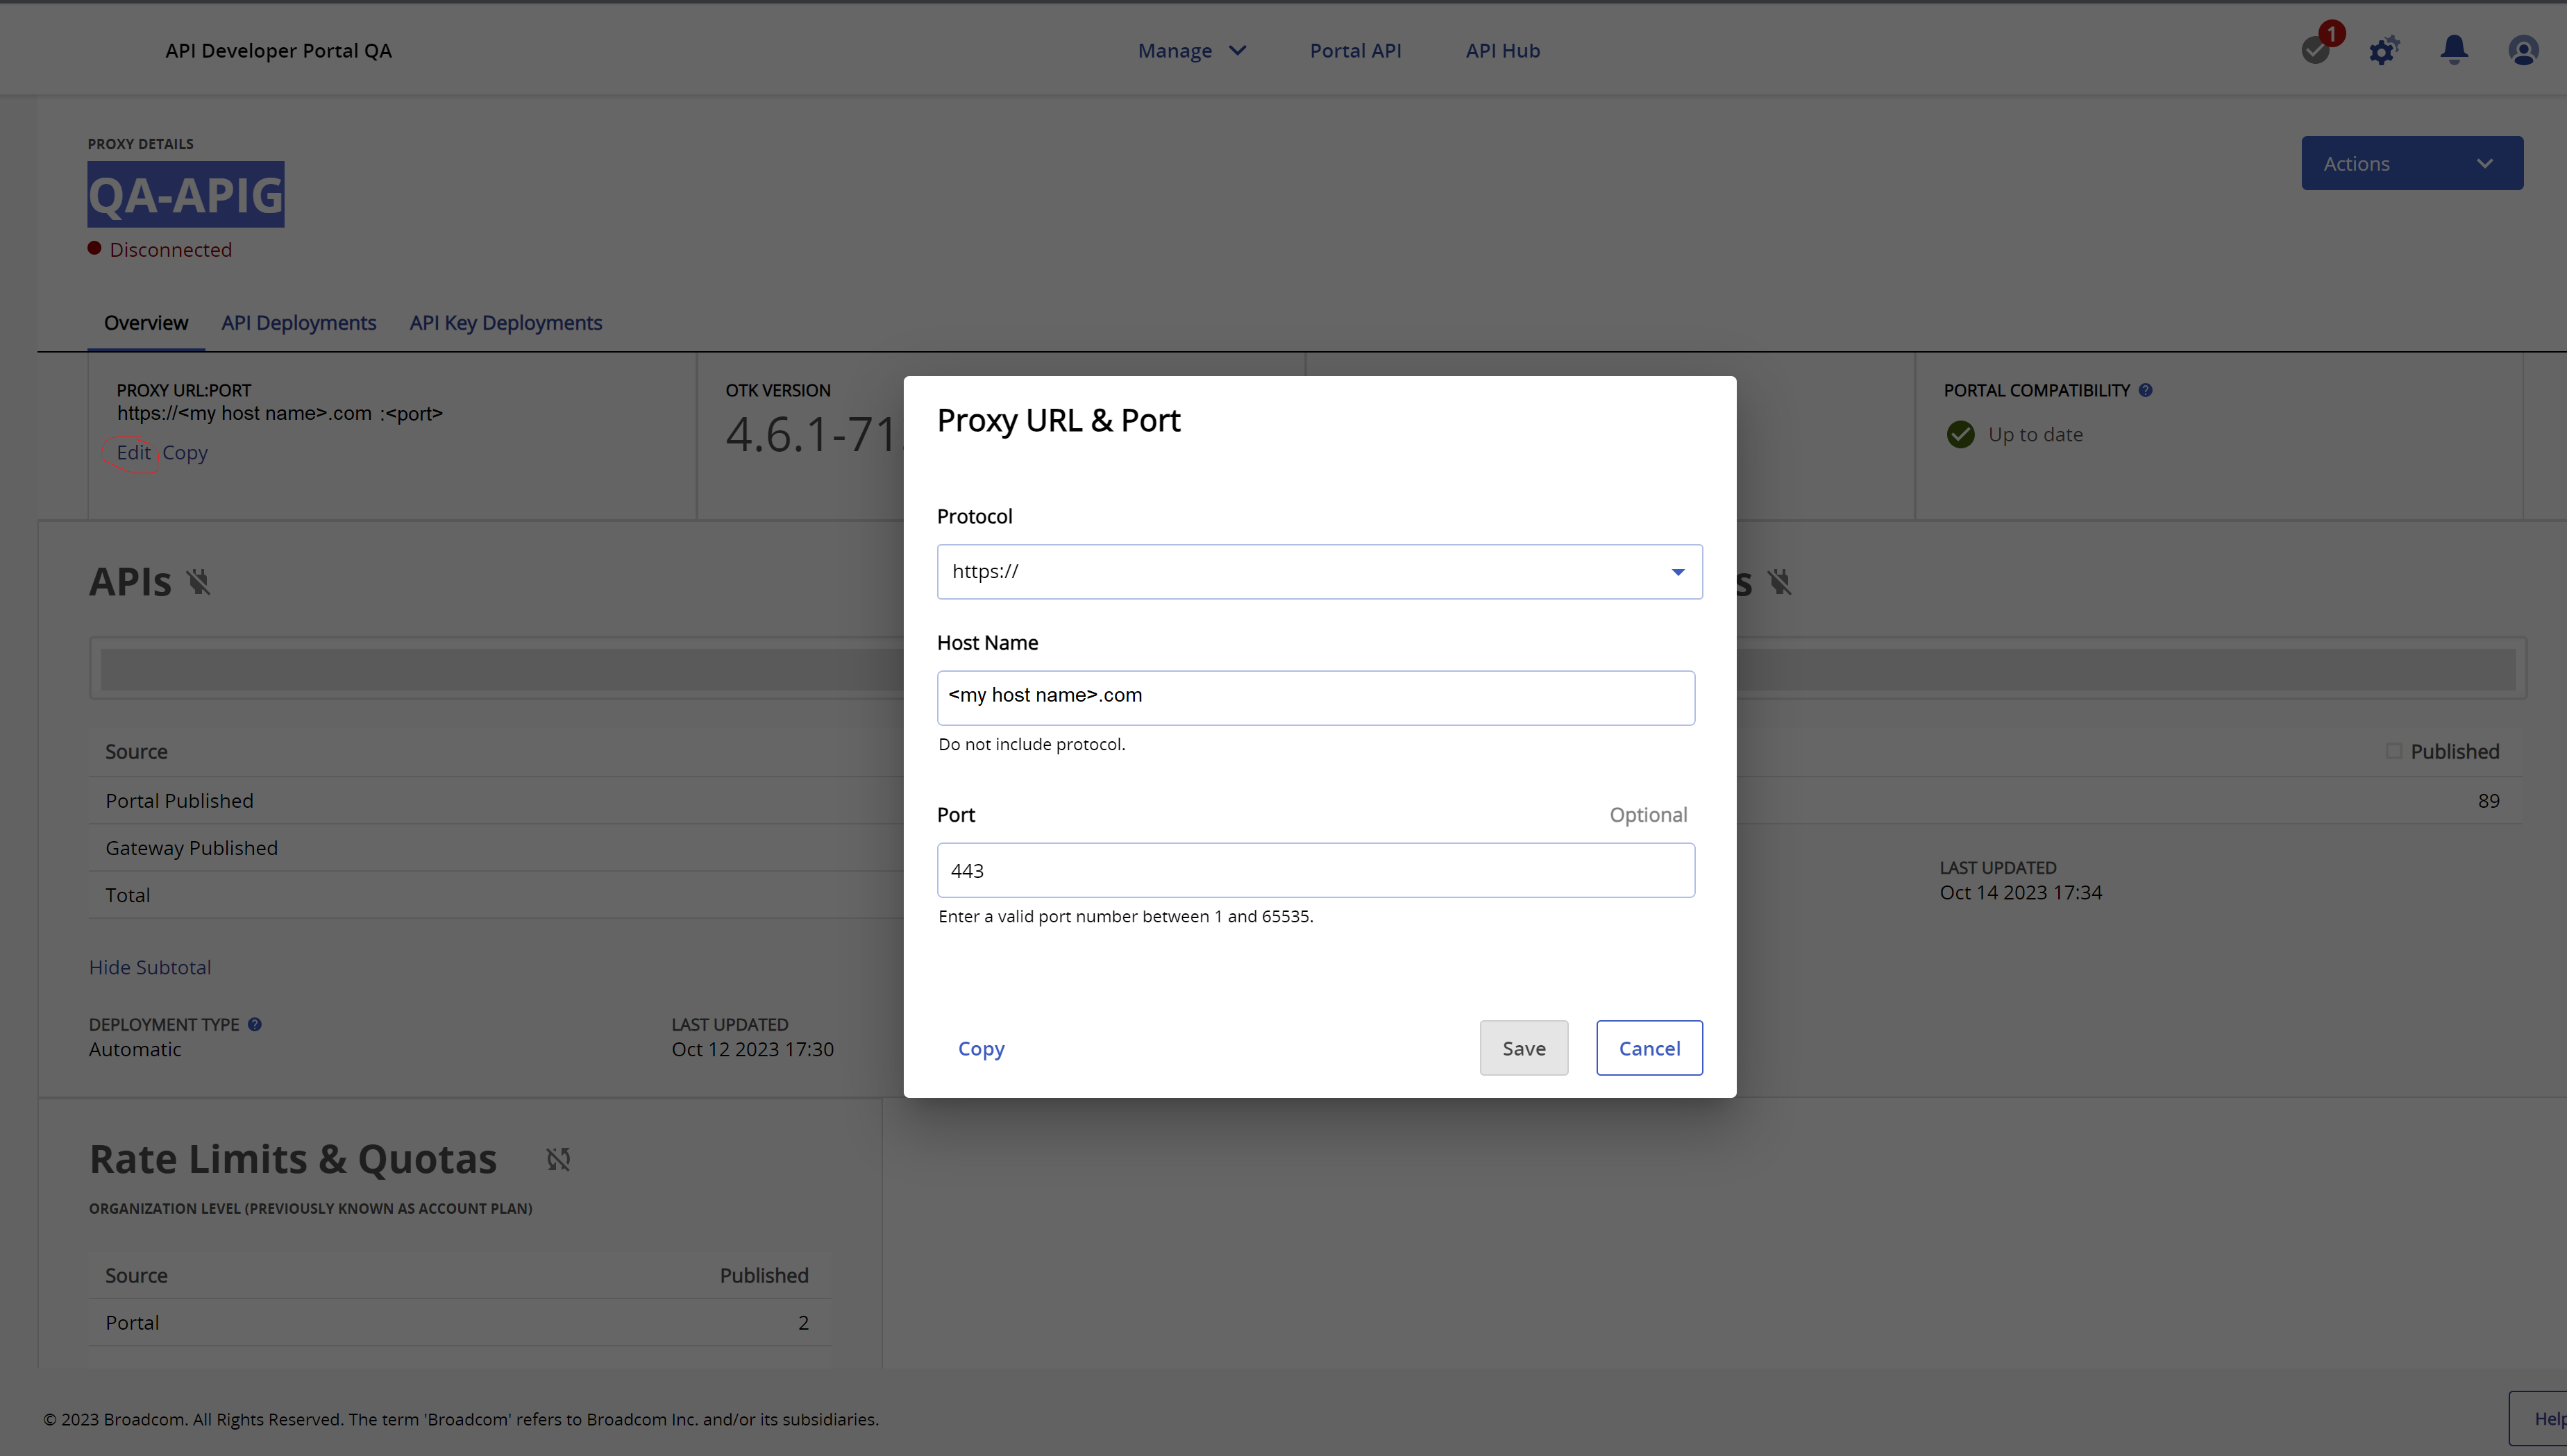Click the help icon next to Portal Compatibility
The image size is (2567, 1456).
2145,390
